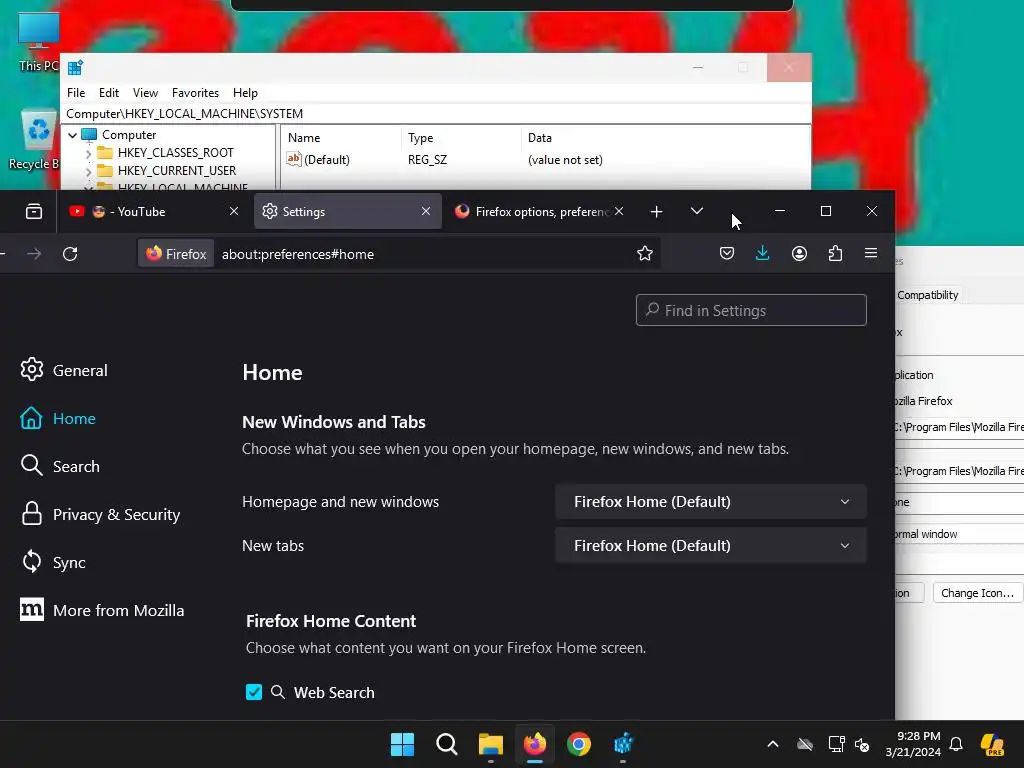Switch to Firefox options, preferences tab

tap(539, 212)
